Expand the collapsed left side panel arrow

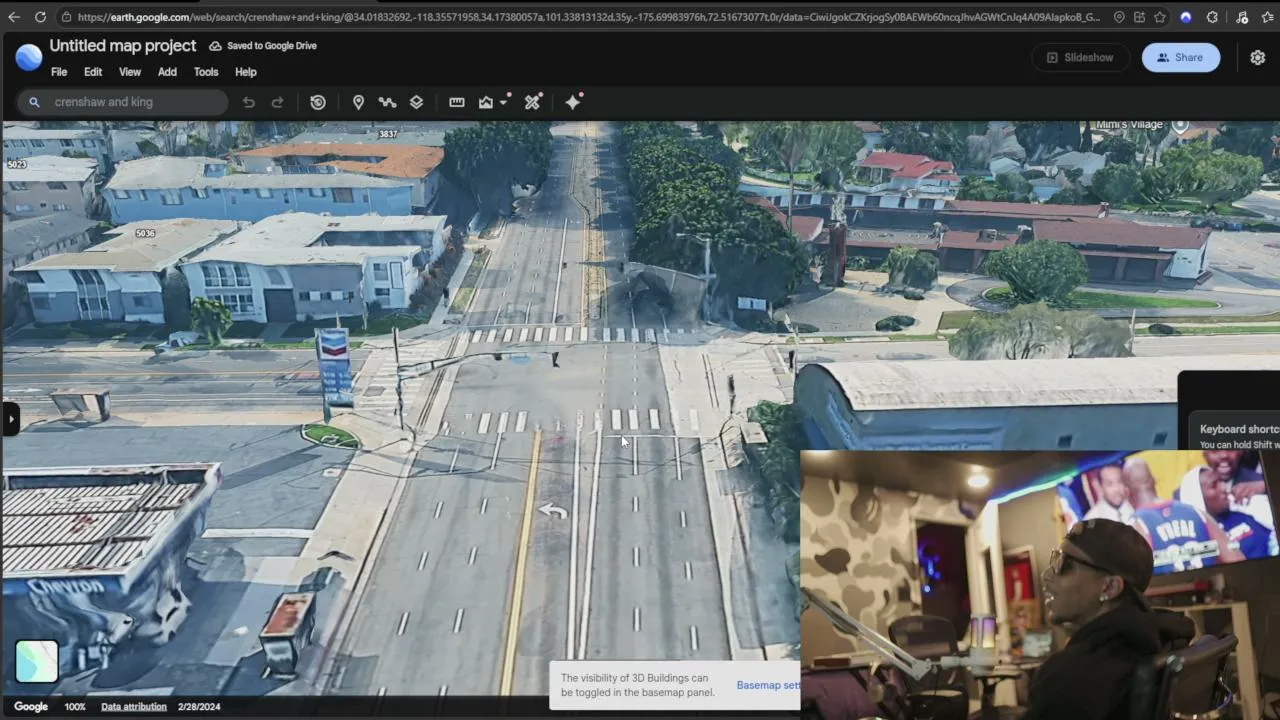click(x=11, y=419)
